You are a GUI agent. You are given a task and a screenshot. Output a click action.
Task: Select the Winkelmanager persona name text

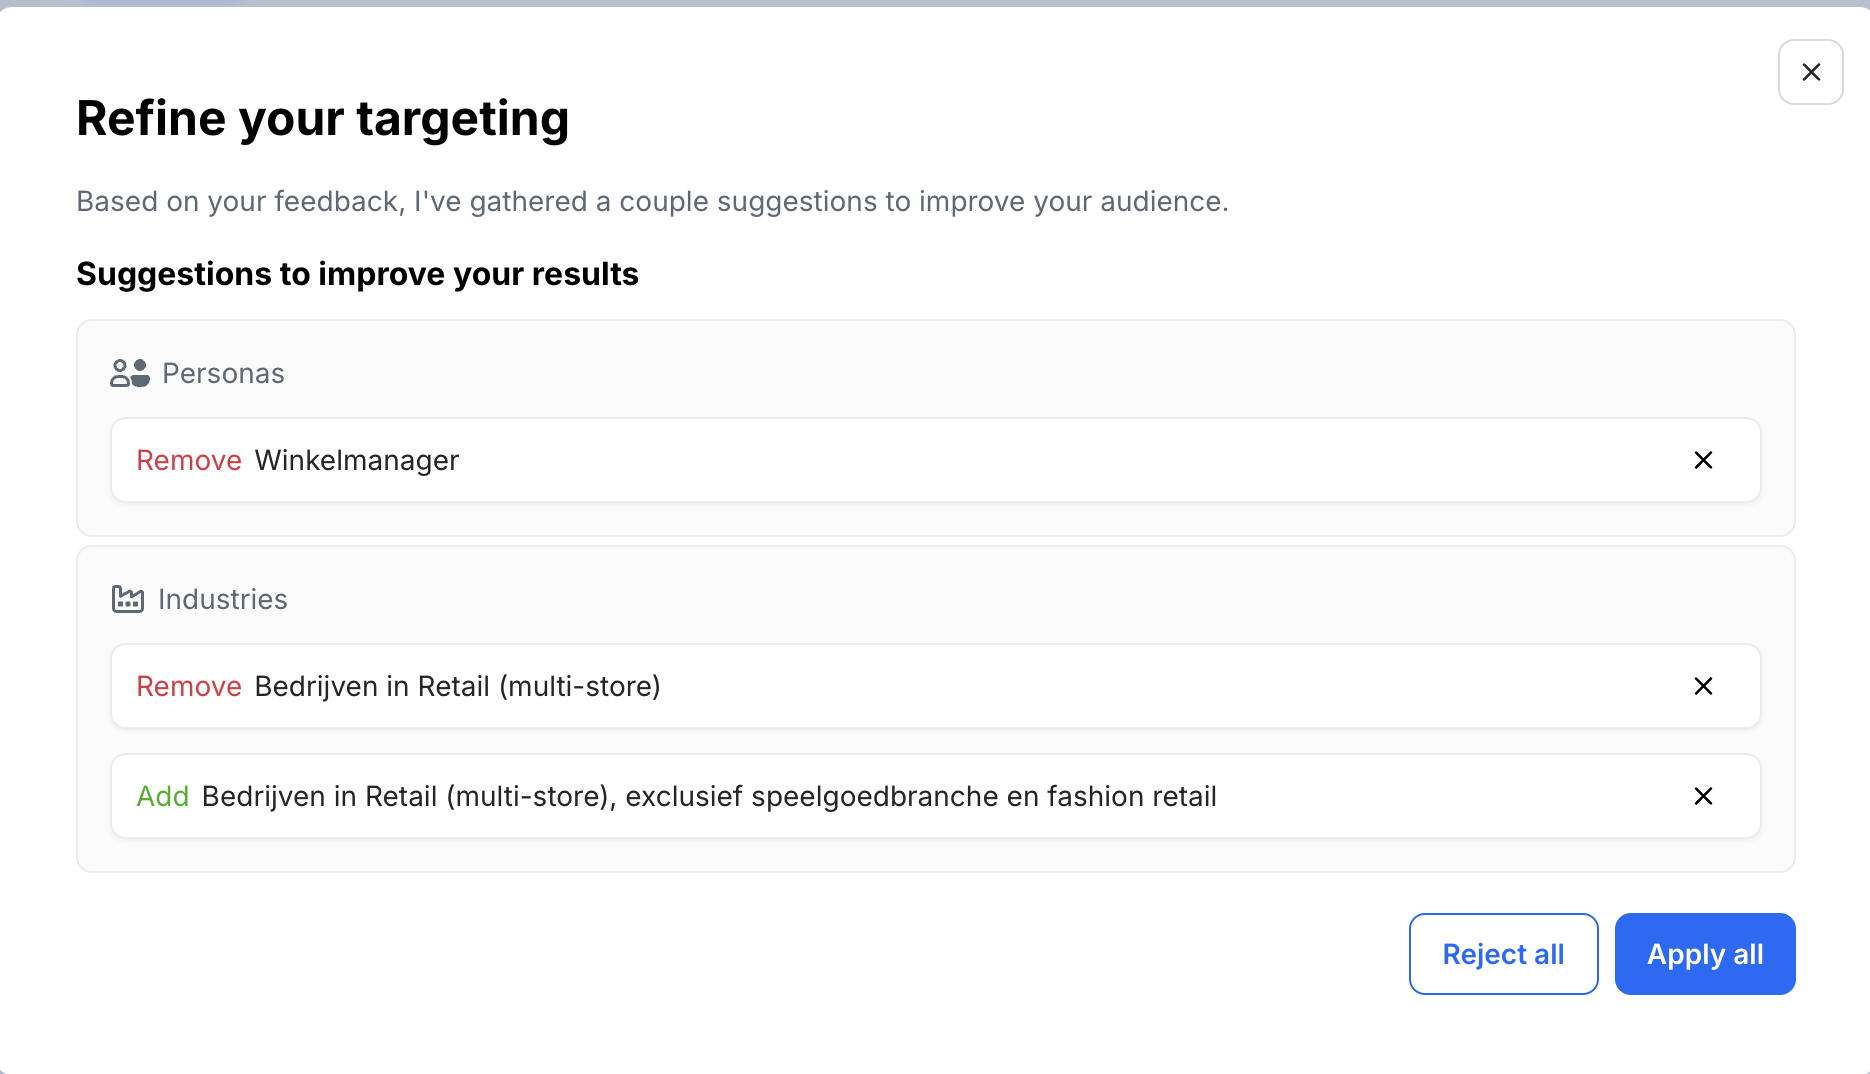click(x=357, y=460)
